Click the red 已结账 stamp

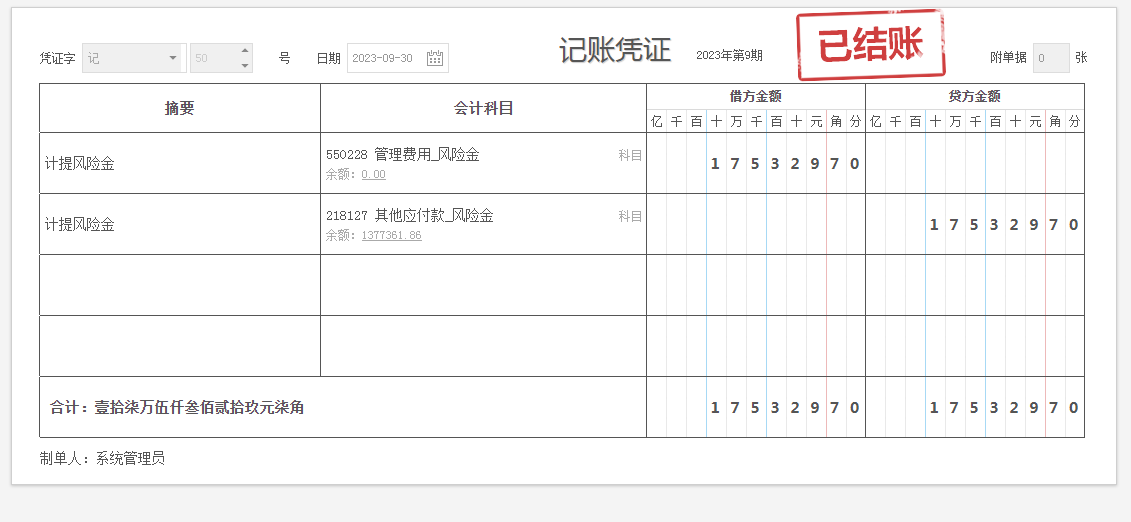point(870,45)
